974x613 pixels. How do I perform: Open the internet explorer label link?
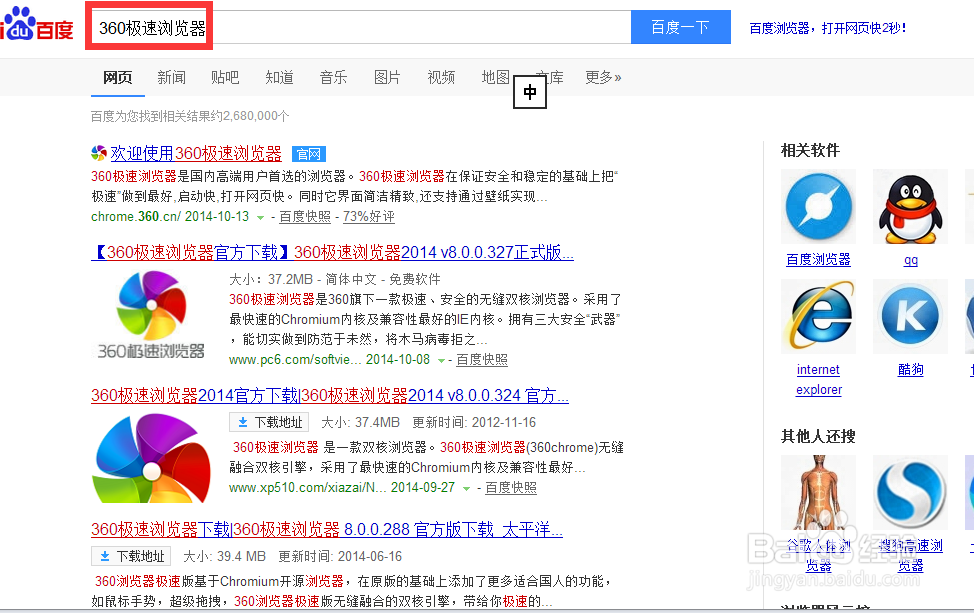click(x=819, y=379)
